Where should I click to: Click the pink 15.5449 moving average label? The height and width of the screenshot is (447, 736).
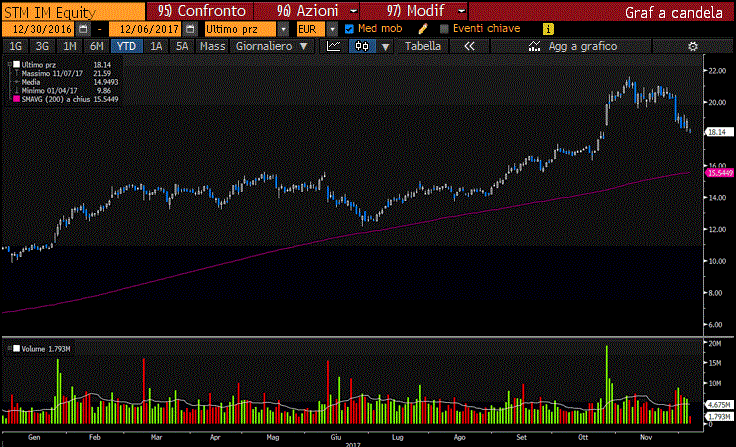(720, 173)
